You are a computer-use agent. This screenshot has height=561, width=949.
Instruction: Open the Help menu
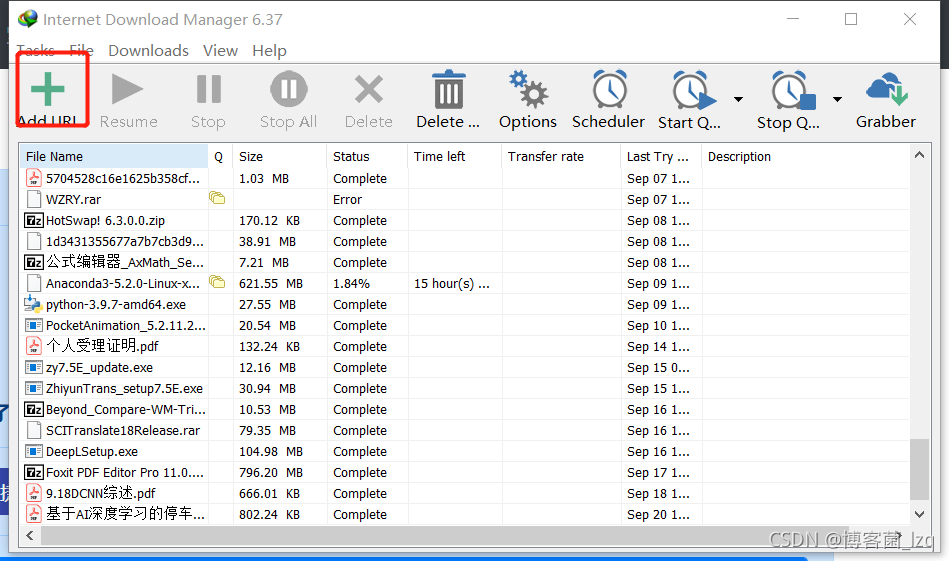pos(269,51)
